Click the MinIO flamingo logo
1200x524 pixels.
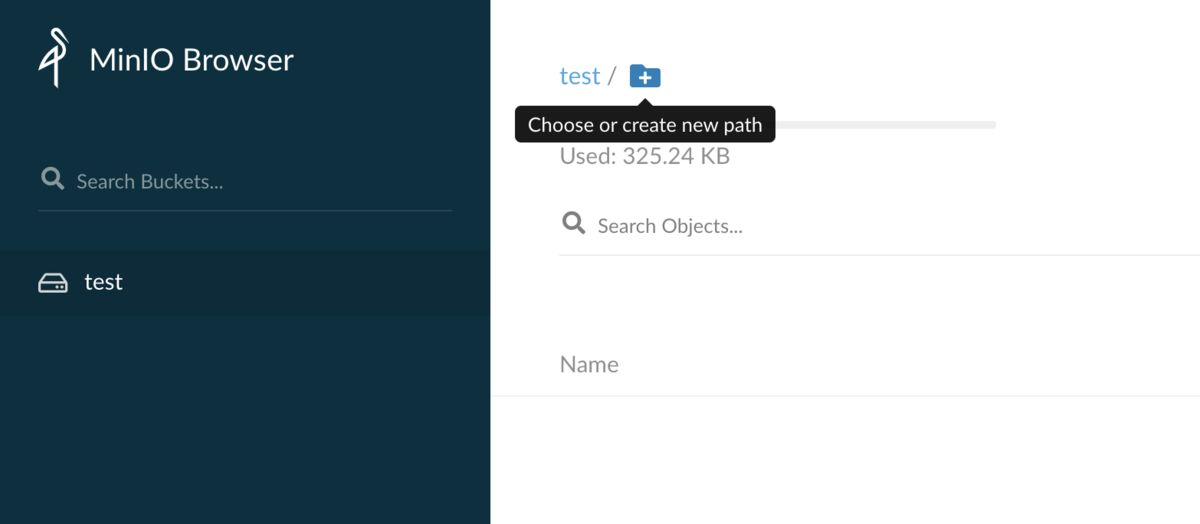53,58
